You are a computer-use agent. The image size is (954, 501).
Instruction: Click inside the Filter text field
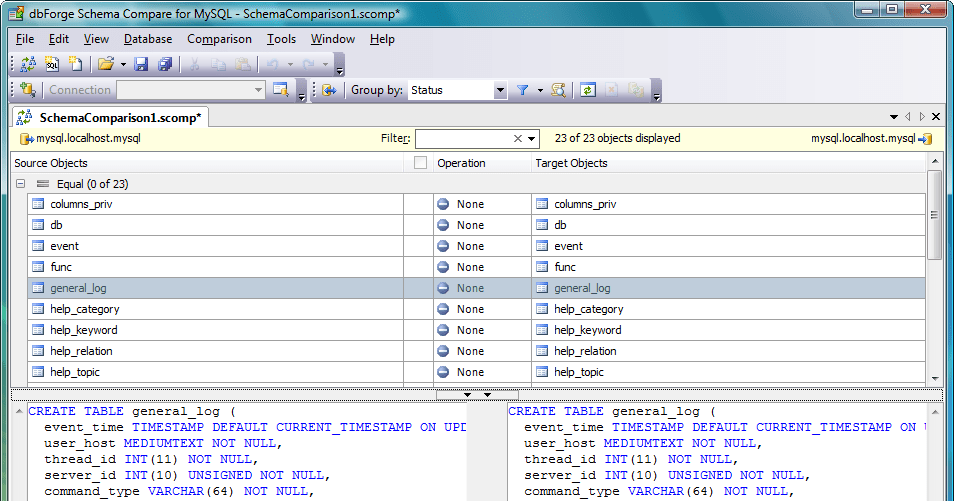click(463, 139)
